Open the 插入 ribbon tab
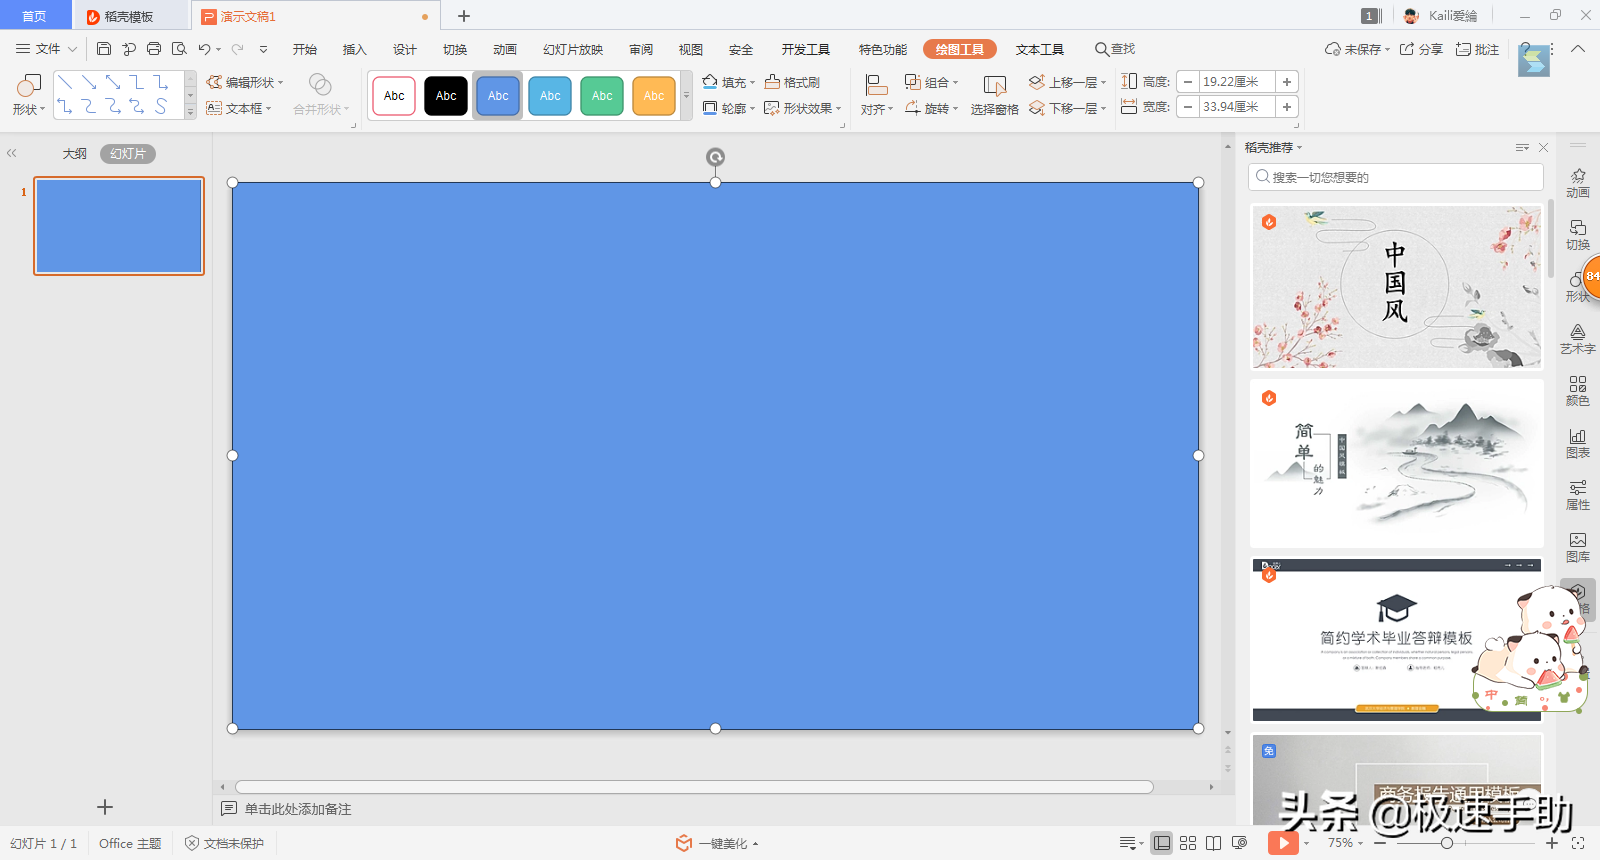 click(x=354, y=49)
